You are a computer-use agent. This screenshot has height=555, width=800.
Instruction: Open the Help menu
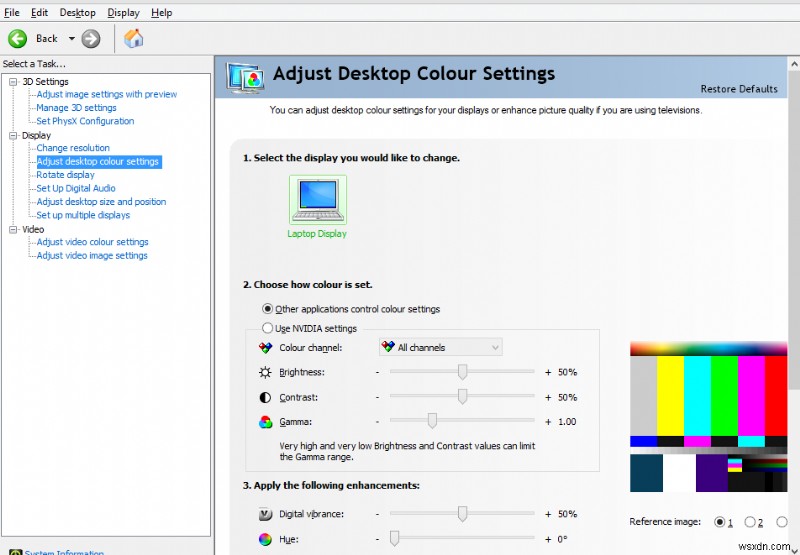(x=161, y=13)
